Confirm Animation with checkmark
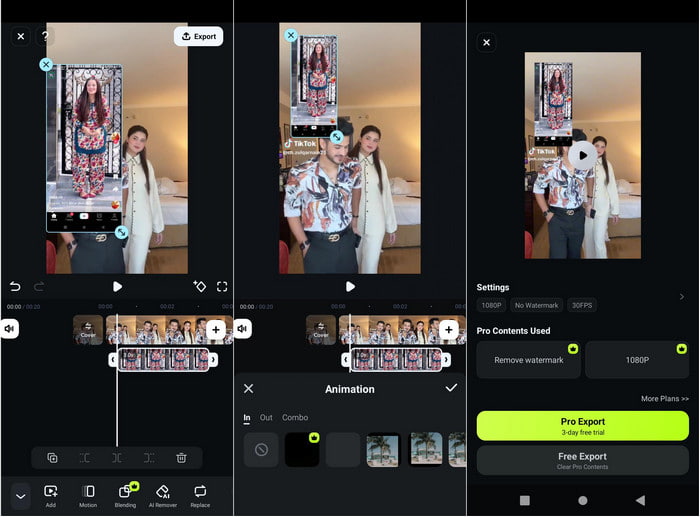 tap(451, 388)
